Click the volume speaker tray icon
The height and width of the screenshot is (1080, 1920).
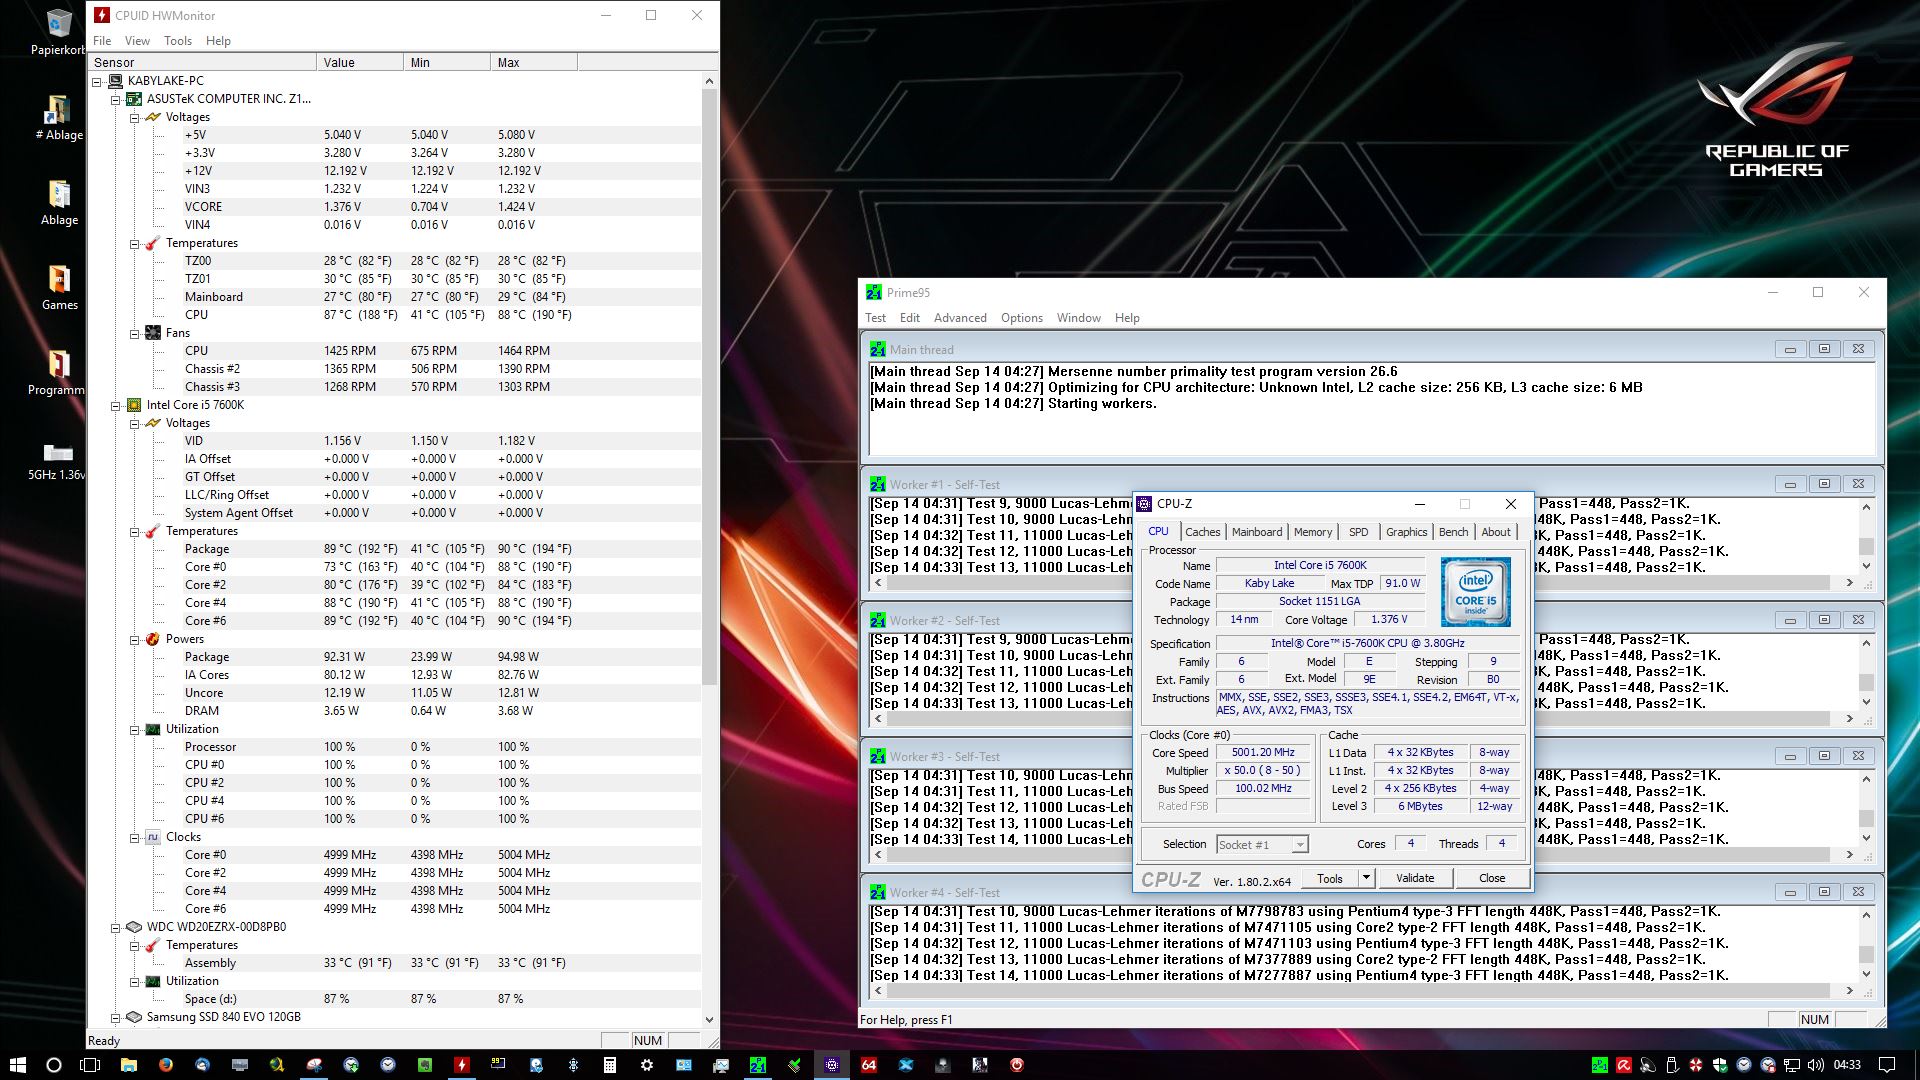point(1815,1065)
